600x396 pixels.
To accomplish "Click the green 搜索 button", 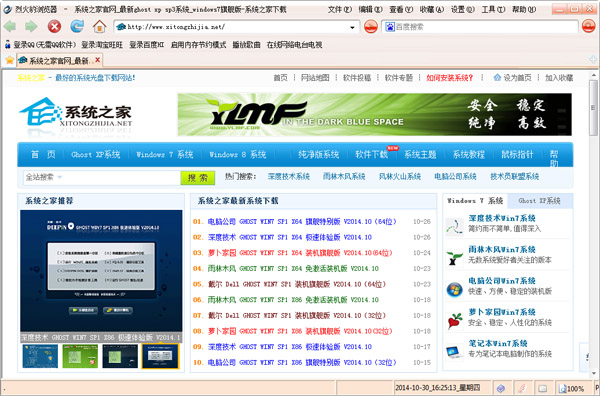I will 197,178.
